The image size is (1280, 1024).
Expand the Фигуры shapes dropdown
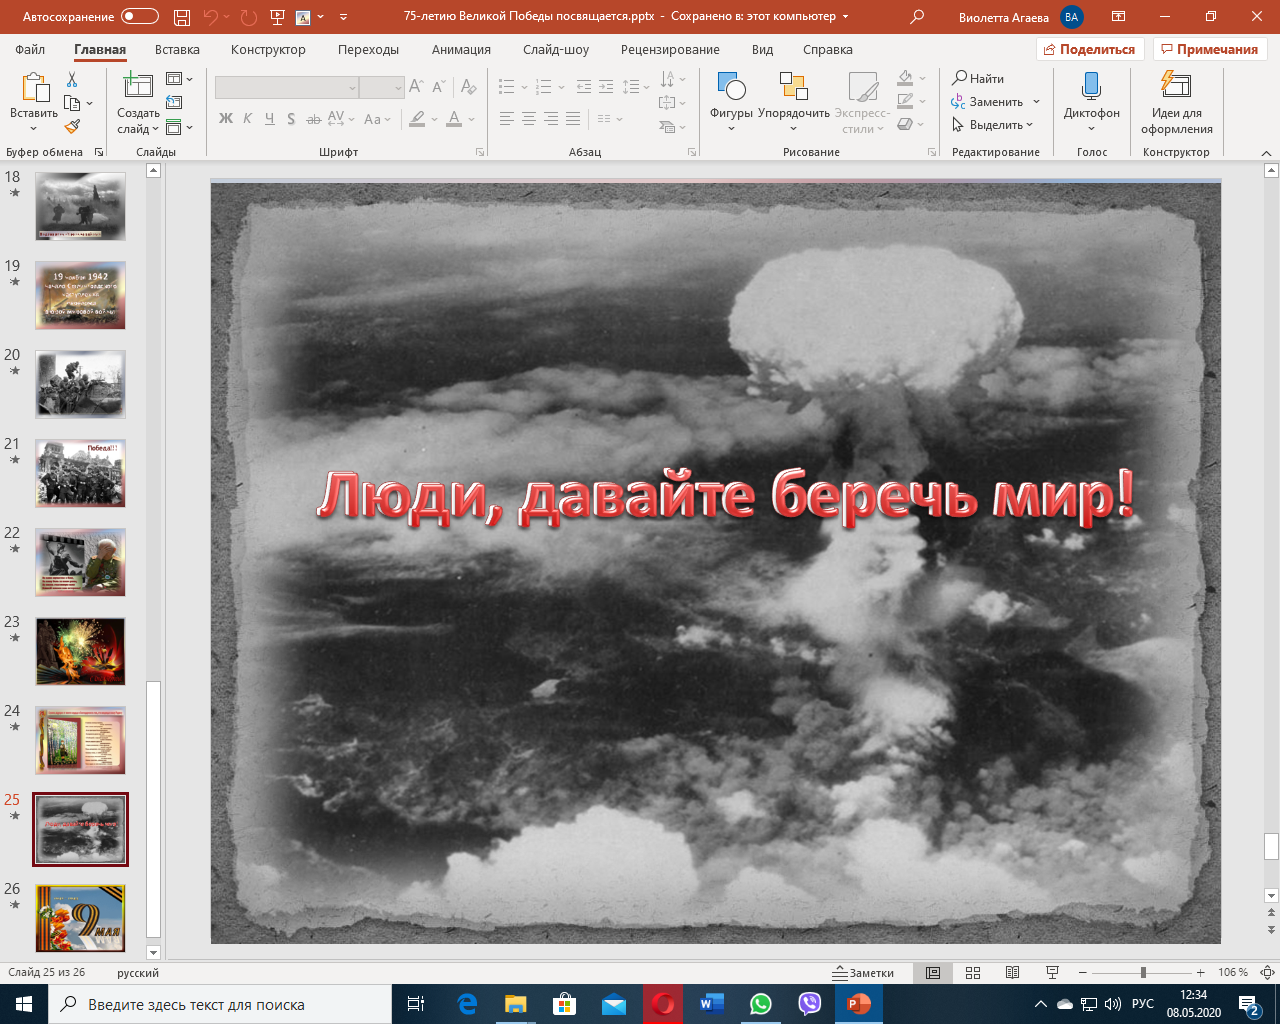(731, 102)
